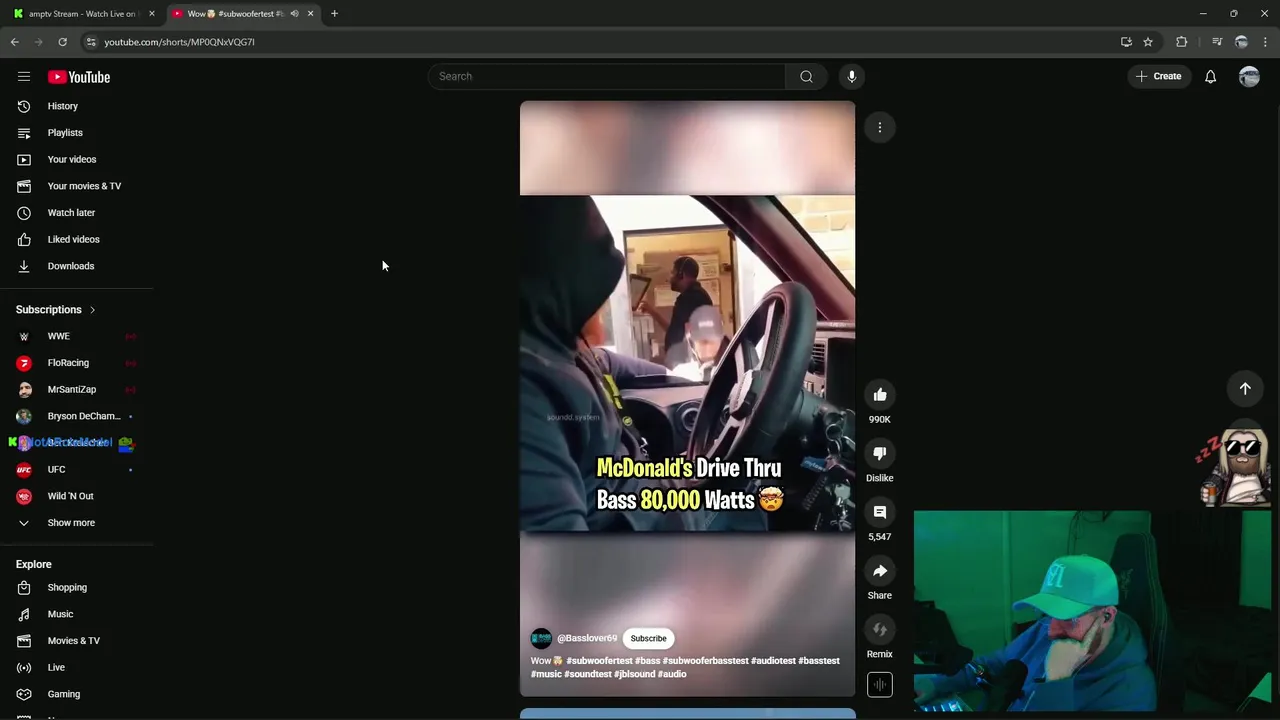
Task: Open Chrome three-dot menu
Action: click(1265, 42)
